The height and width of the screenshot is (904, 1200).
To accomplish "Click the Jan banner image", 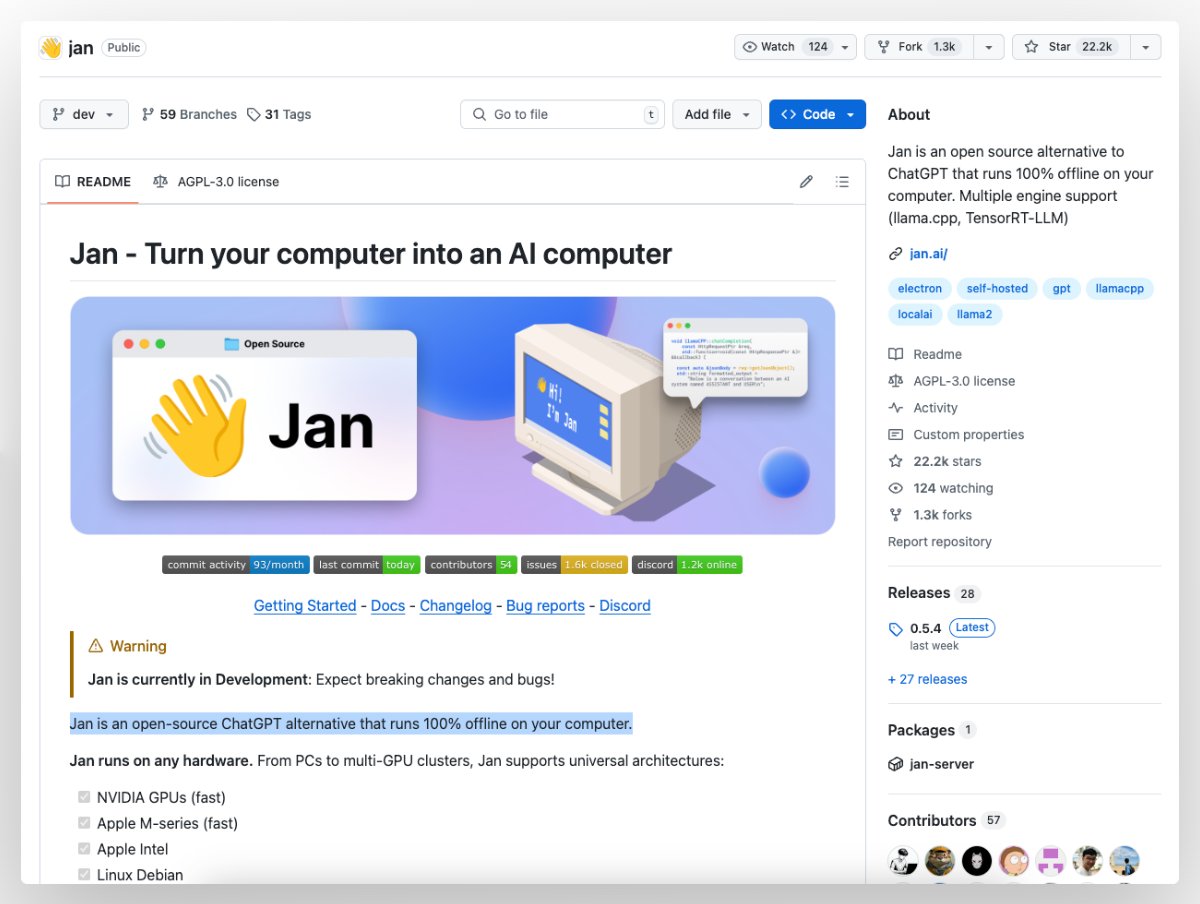I will pyautogui.click(x=452, y=415).
